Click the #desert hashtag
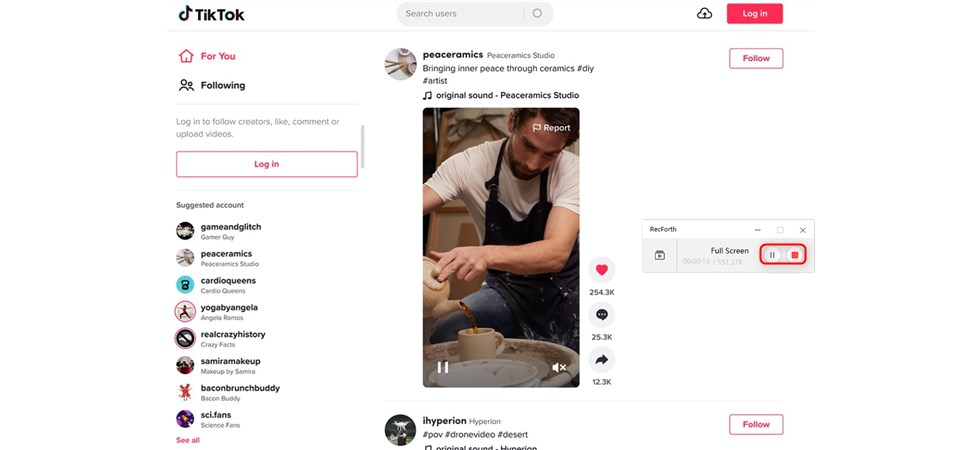Screen dimensions: 980x450 click(513, 435)
